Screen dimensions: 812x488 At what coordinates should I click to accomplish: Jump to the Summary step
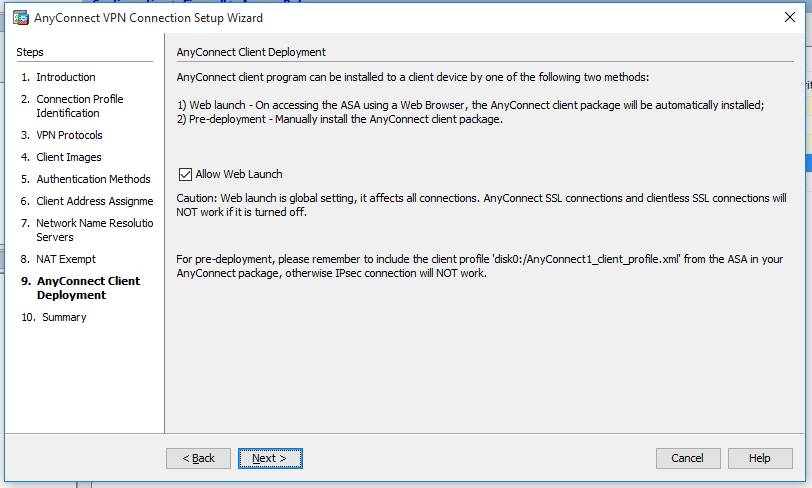(x=64, y=317)
